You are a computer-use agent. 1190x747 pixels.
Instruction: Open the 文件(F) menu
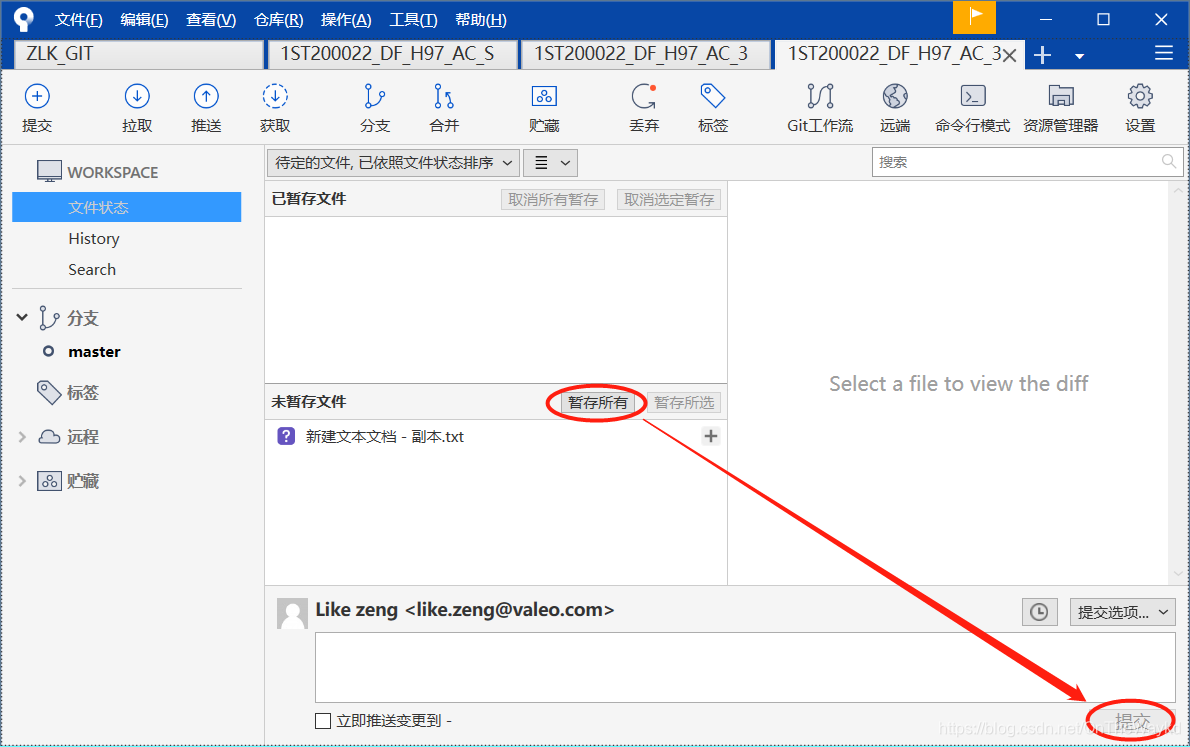click(x=78, y=20)
